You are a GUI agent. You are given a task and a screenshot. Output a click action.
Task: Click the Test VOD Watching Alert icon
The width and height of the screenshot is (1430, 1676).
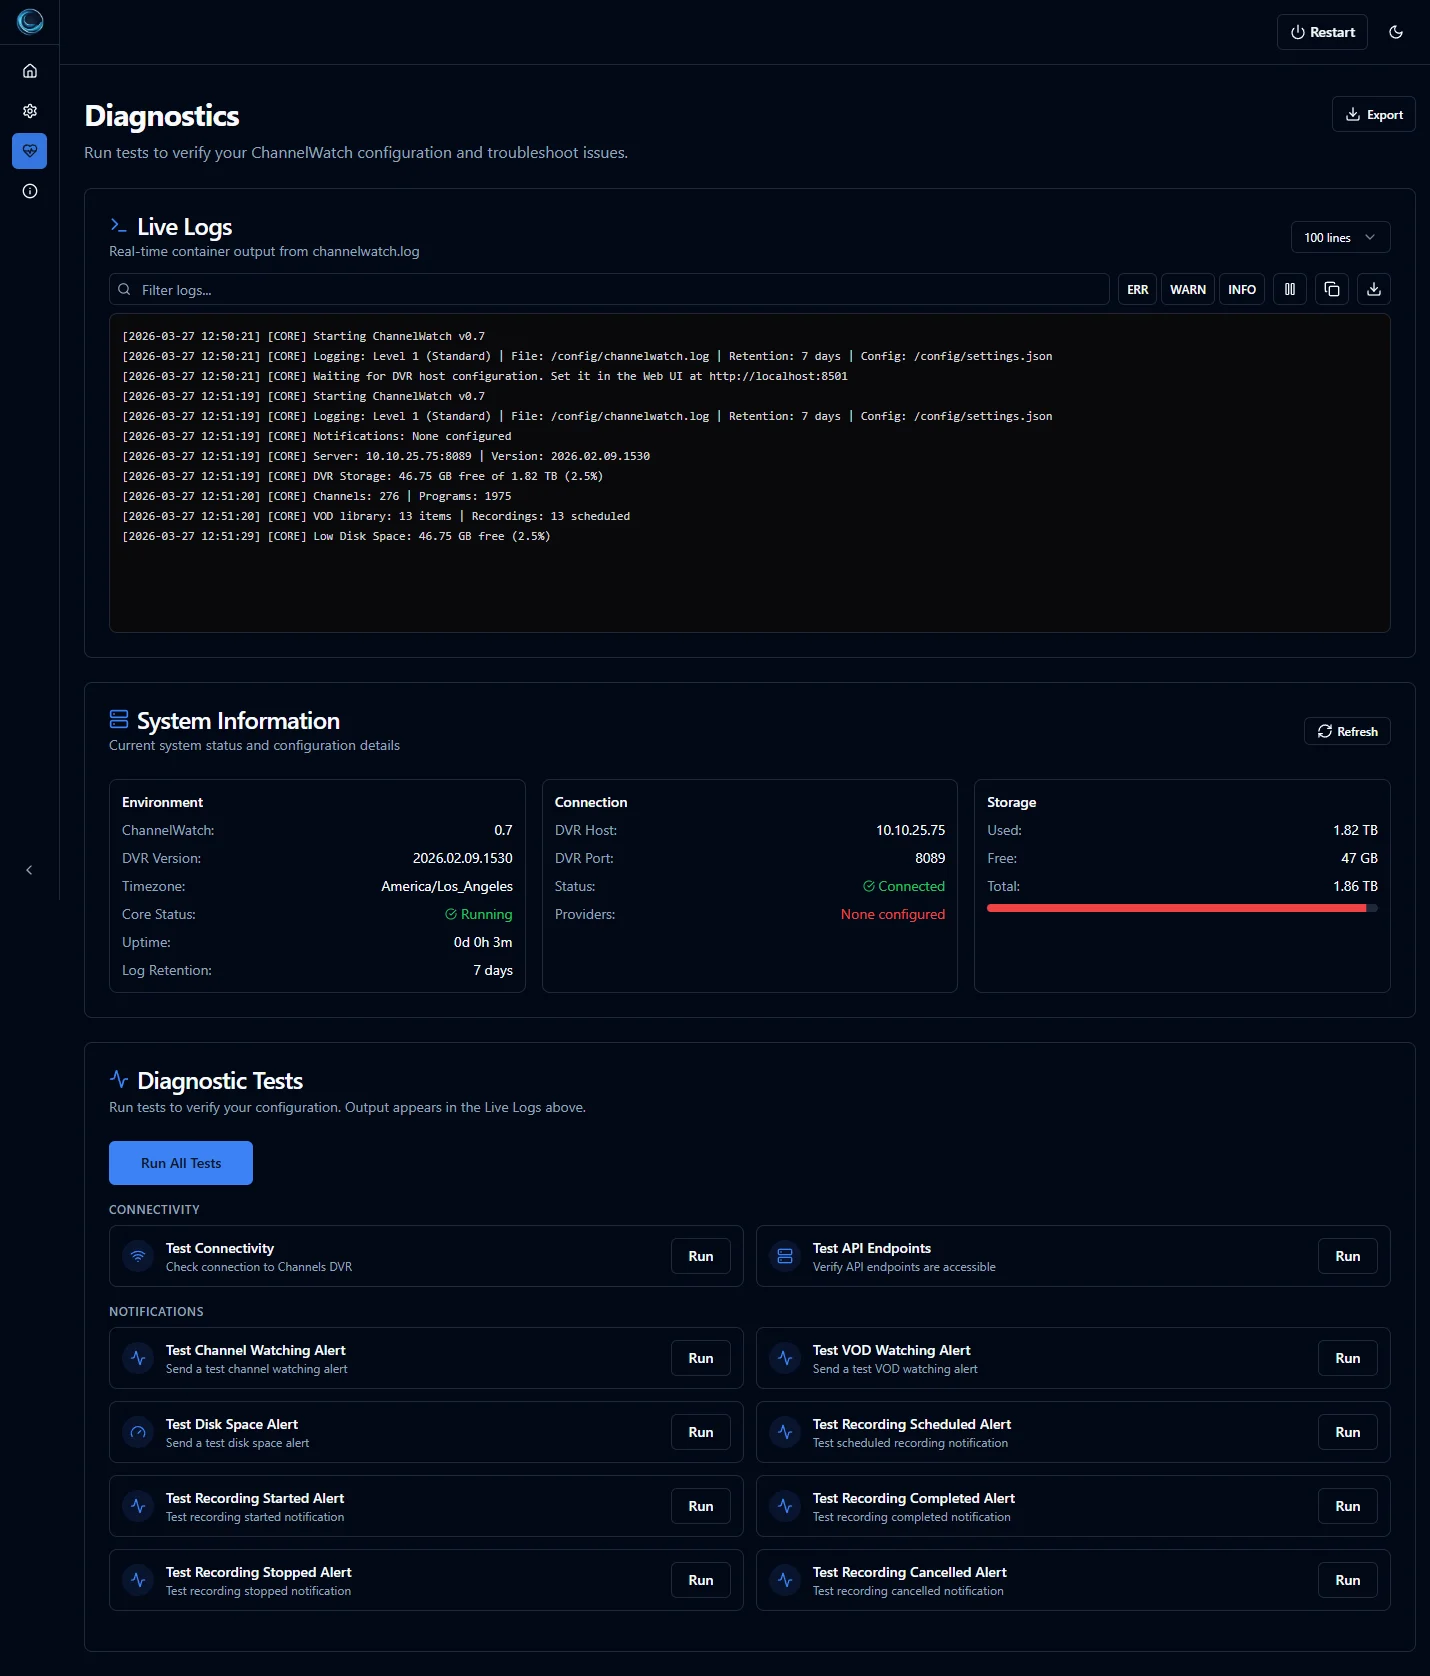click(x=785, y=1358)
